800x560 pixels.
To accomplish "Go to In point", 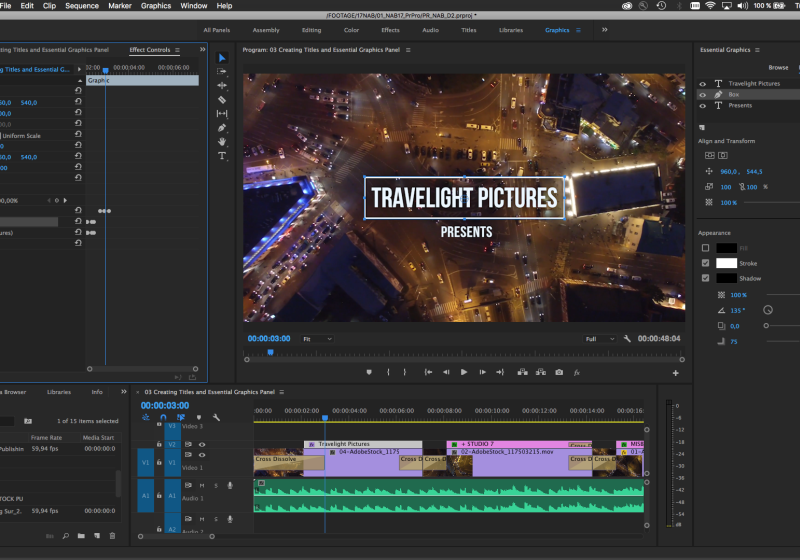I will pyautogui.click(x=428, y=372).
